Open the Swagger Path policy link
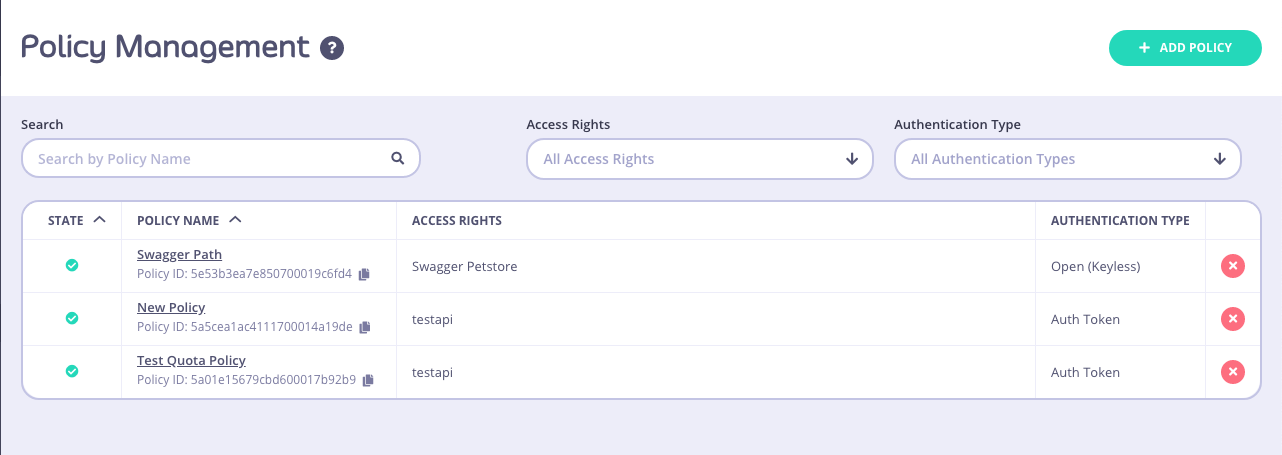 [x=179, y=255]
